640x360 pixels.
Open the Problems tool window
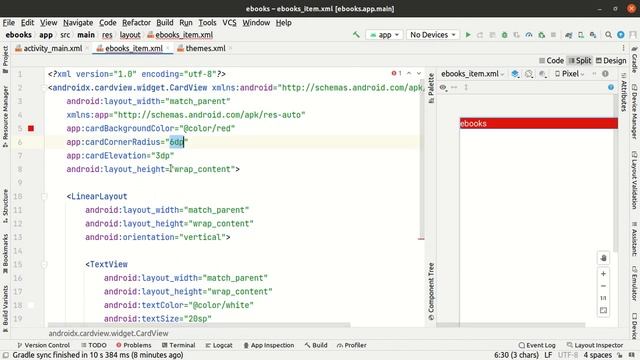coord(133,345)
